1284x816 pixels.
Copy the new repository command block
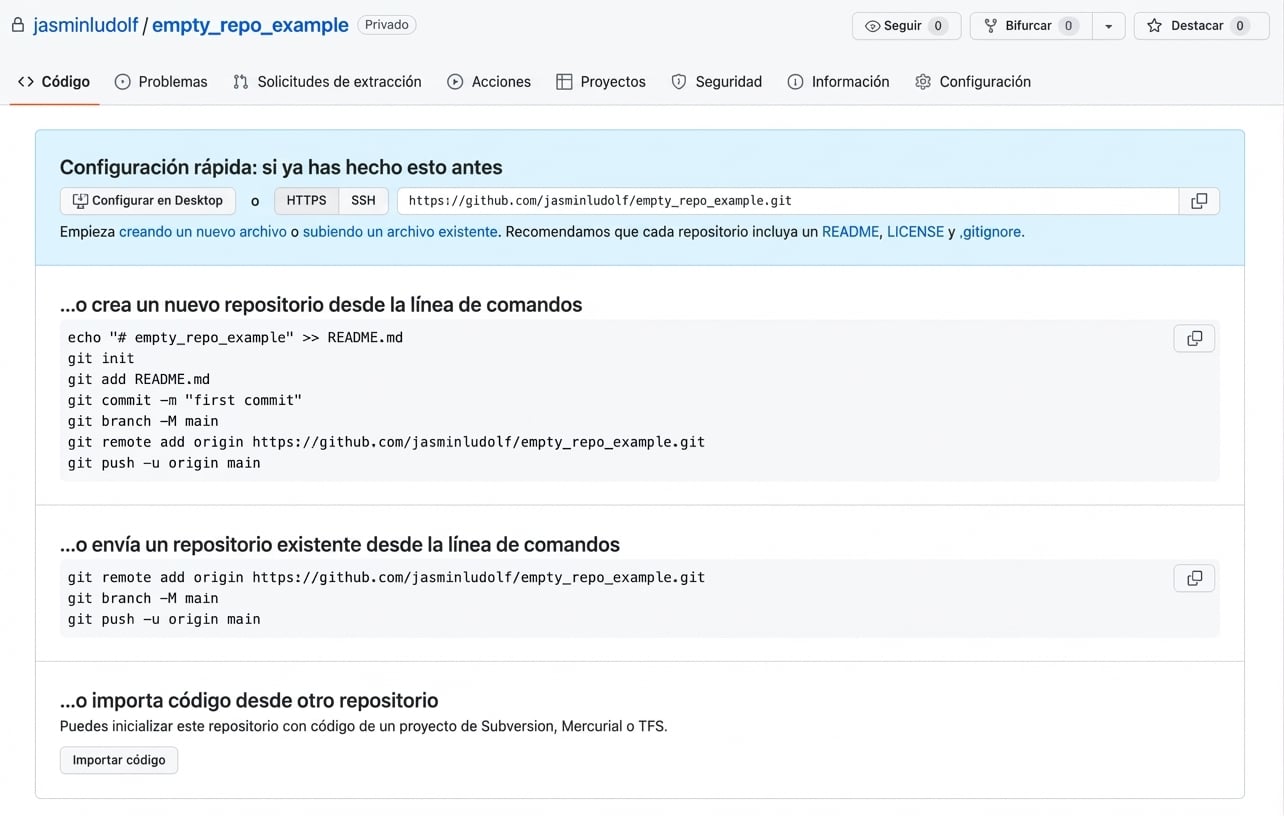tap(1194, 338)
